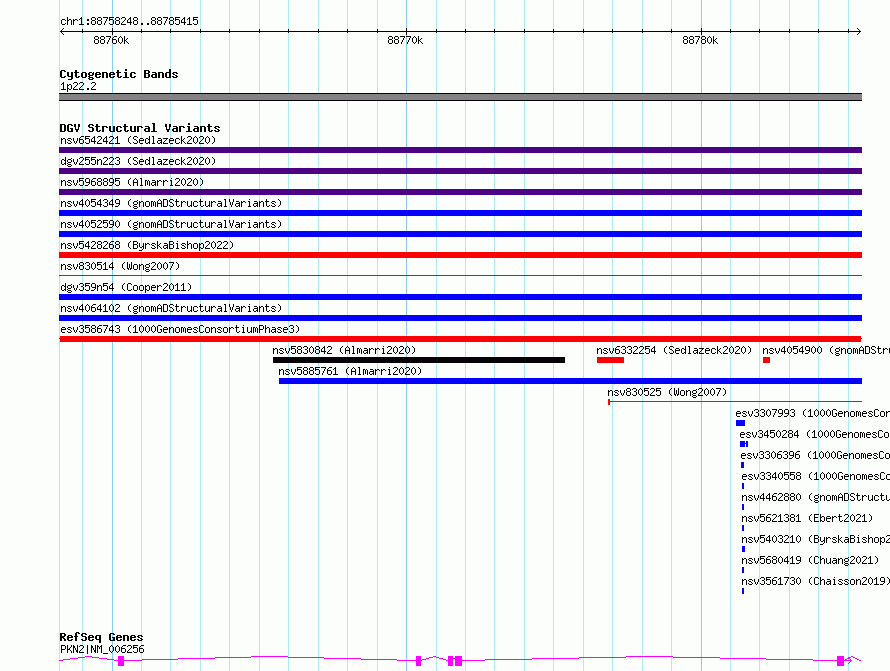Select the nsv5830842 (Almarri2020) label

[x=344, y=350]
